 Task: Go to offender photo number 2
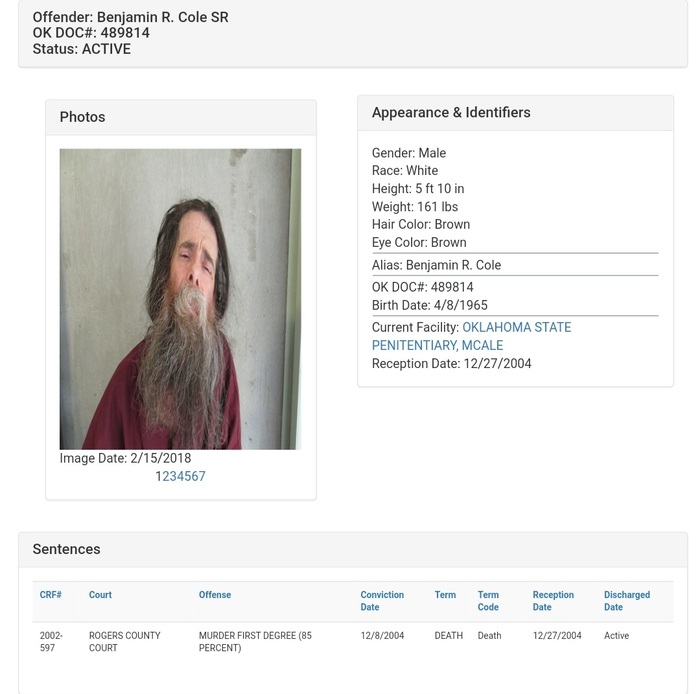(165, 476)
